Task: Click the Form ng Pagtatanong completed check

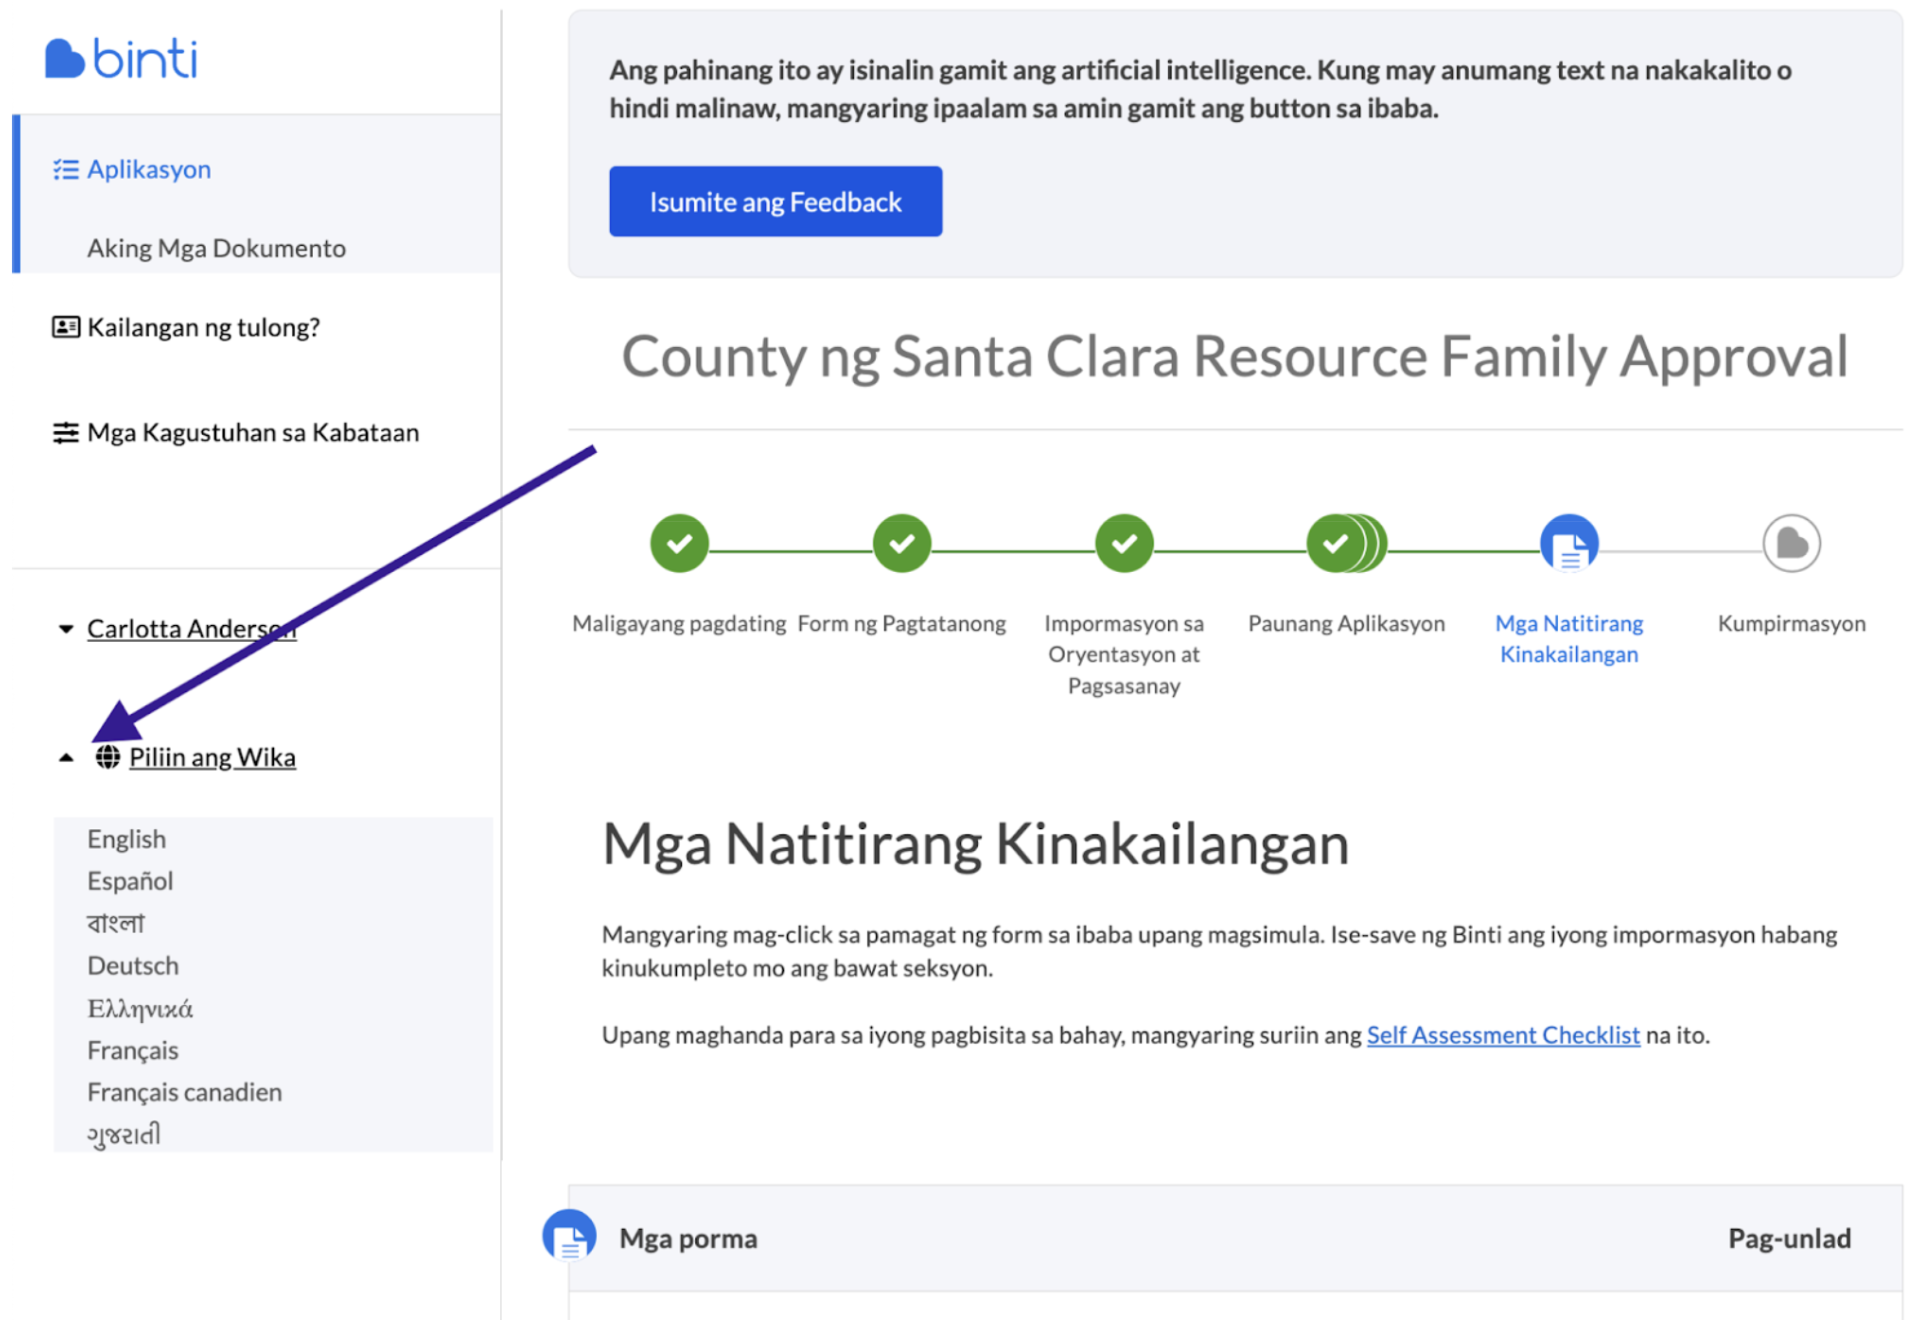Action: click(x=901, y=543)
